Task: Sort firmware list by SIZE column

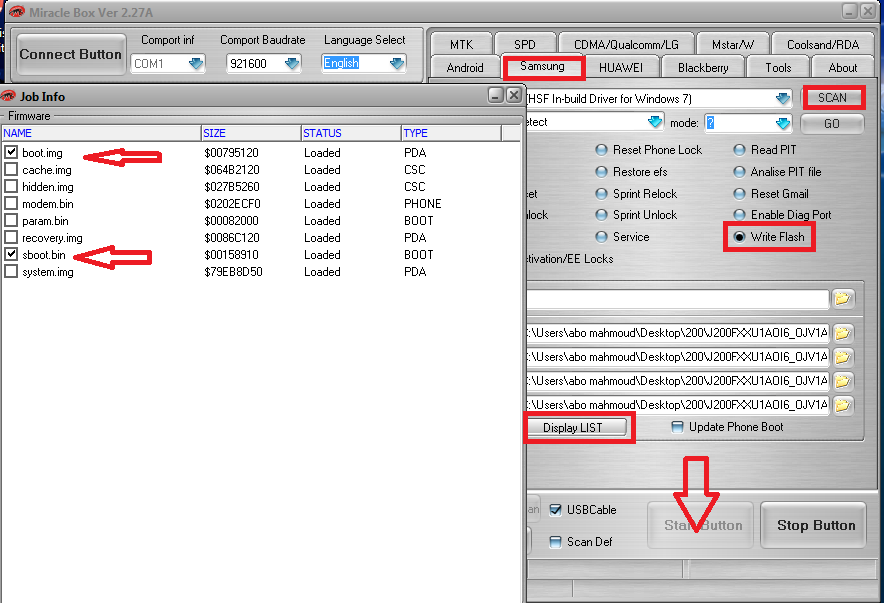Action: click(x=251, y=133)
